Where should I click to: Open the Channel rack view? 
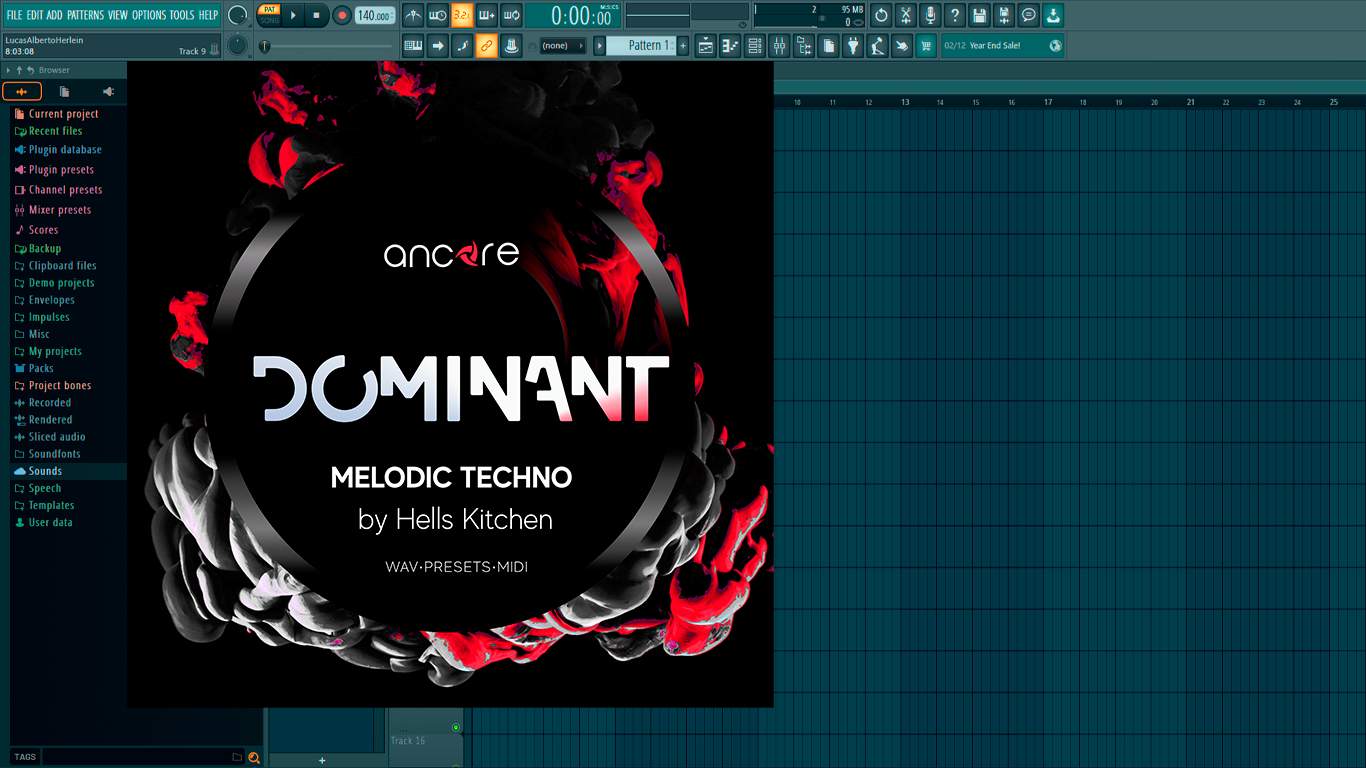tap(755, 45)
